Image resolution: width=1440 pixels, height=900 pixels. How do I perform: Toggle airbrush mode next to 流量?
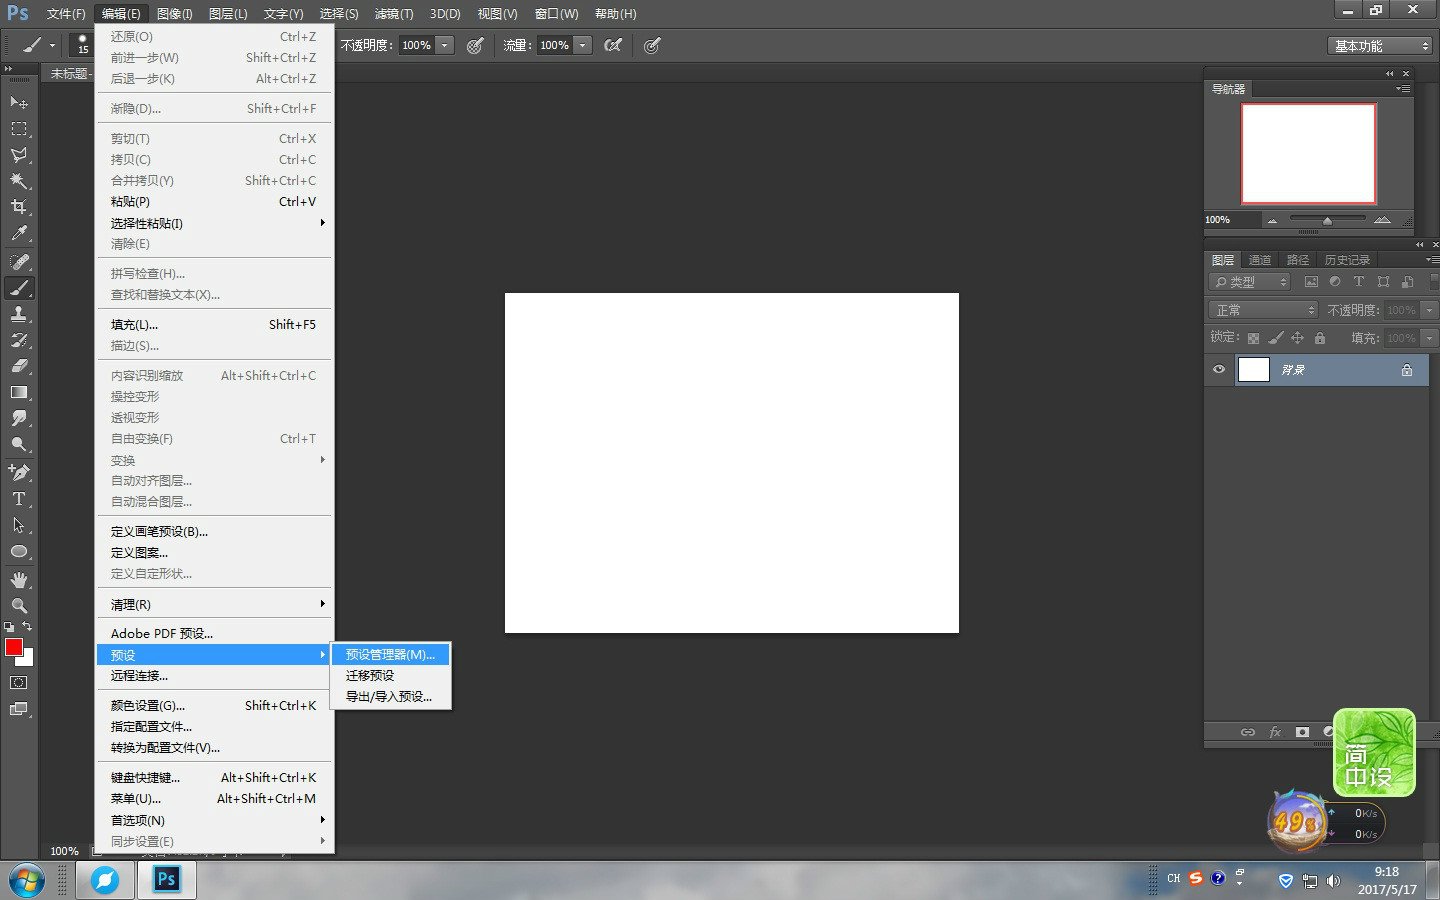613,45
